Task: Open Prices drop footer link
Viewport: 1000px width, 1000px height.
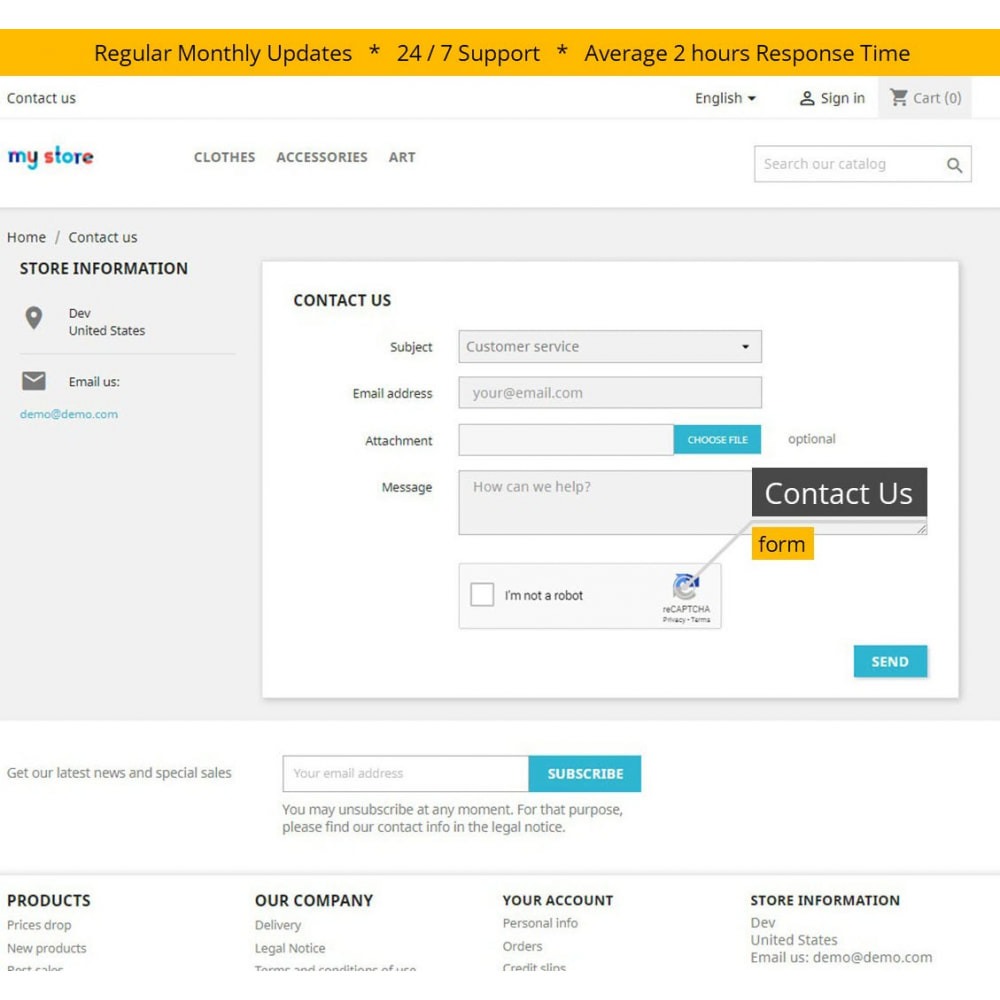Action: tap(39, 925)
